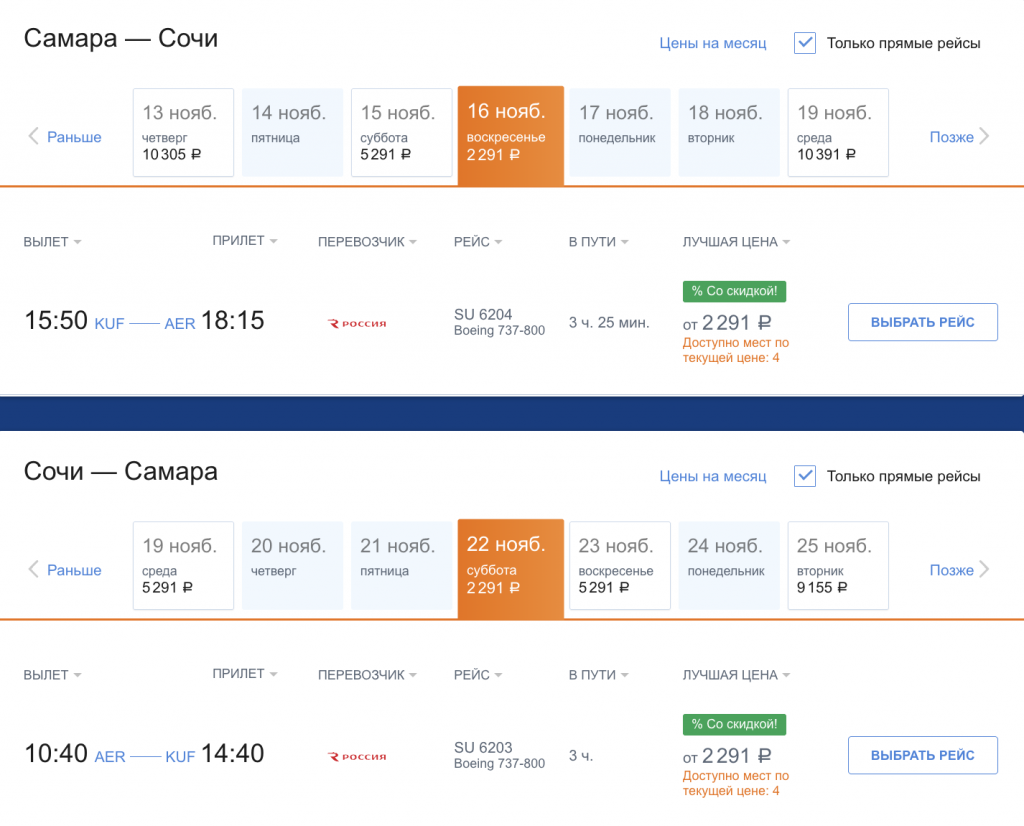Select the 23 нояб. воскресенье date tab

[619, 566]
